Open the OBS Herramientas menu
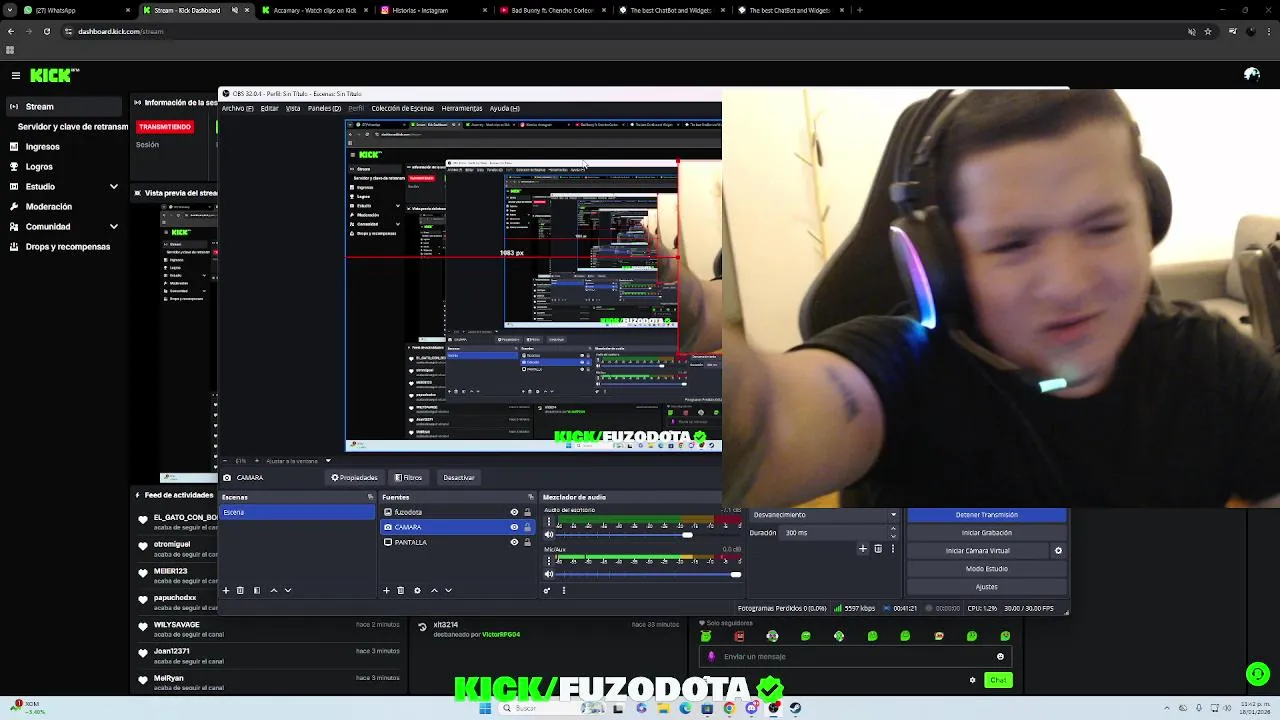 pyautogui.click(x=462, y=108)
